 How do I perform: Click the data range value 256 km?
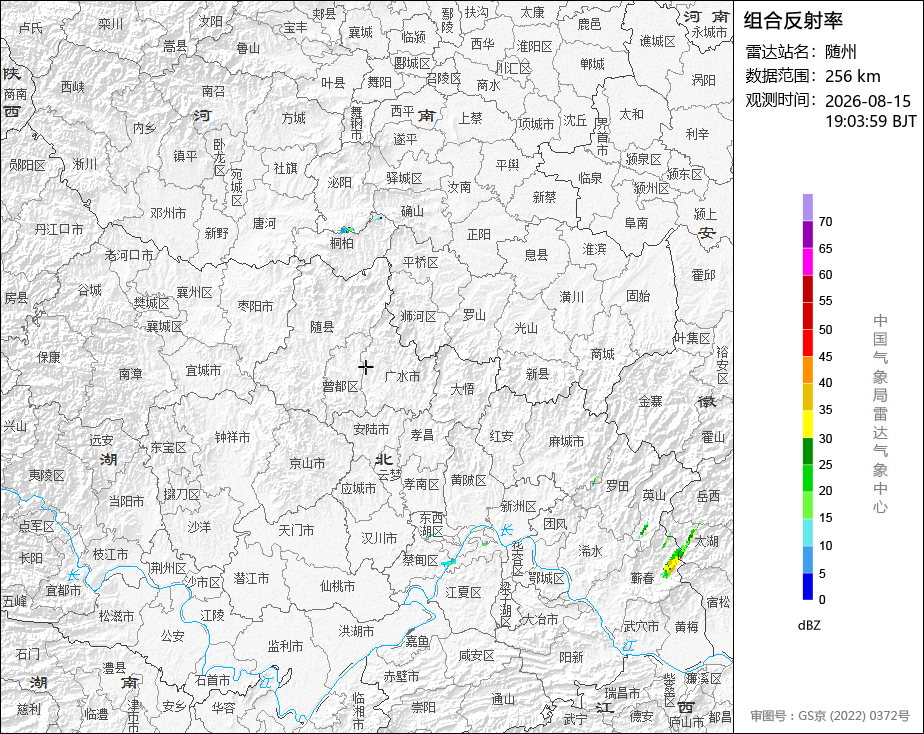click(x=852, y=76)
